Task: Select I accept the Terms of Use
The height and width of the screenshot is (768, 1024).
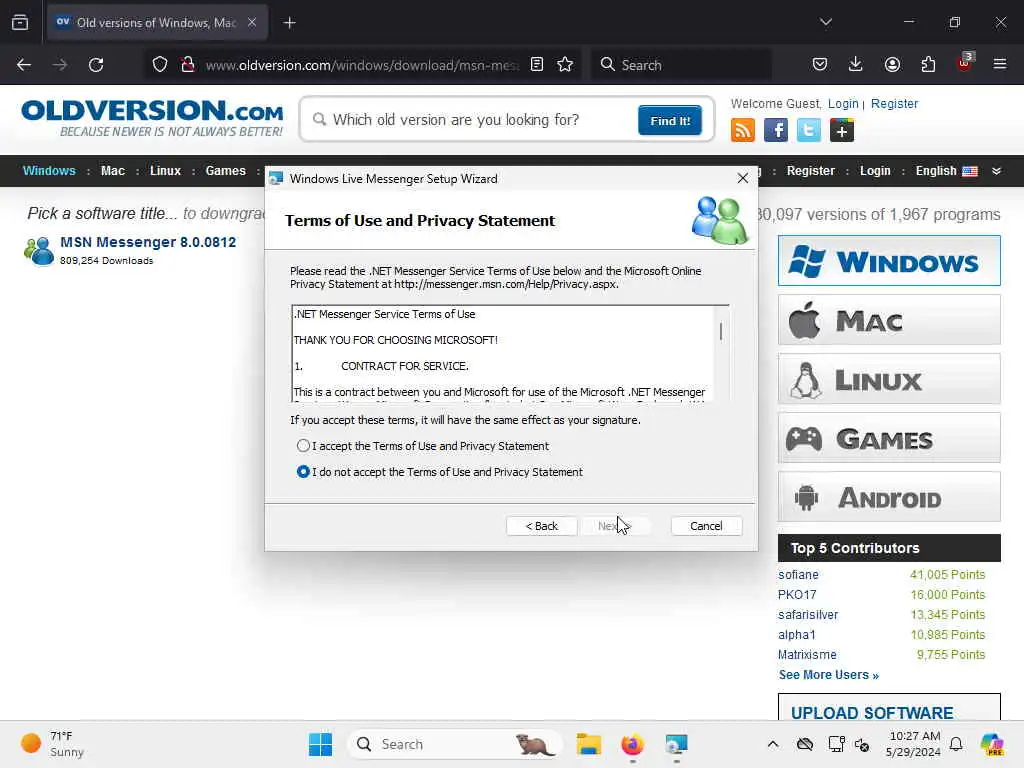Action: [x=302, y=445]
